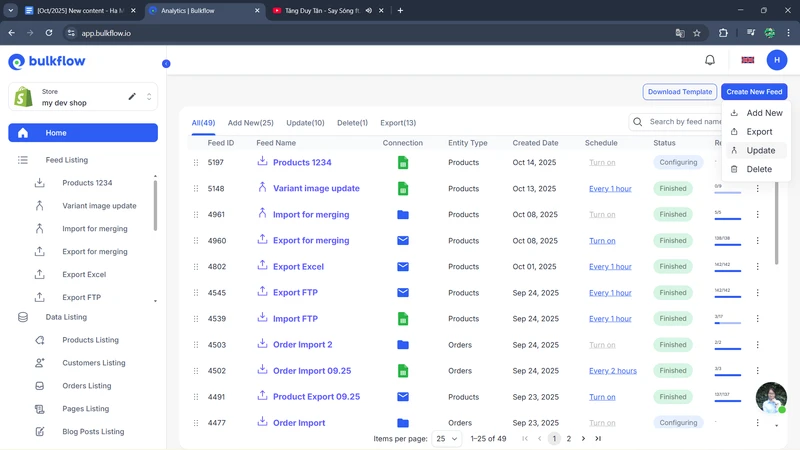Expand the store selector arrows

[149, 96]
